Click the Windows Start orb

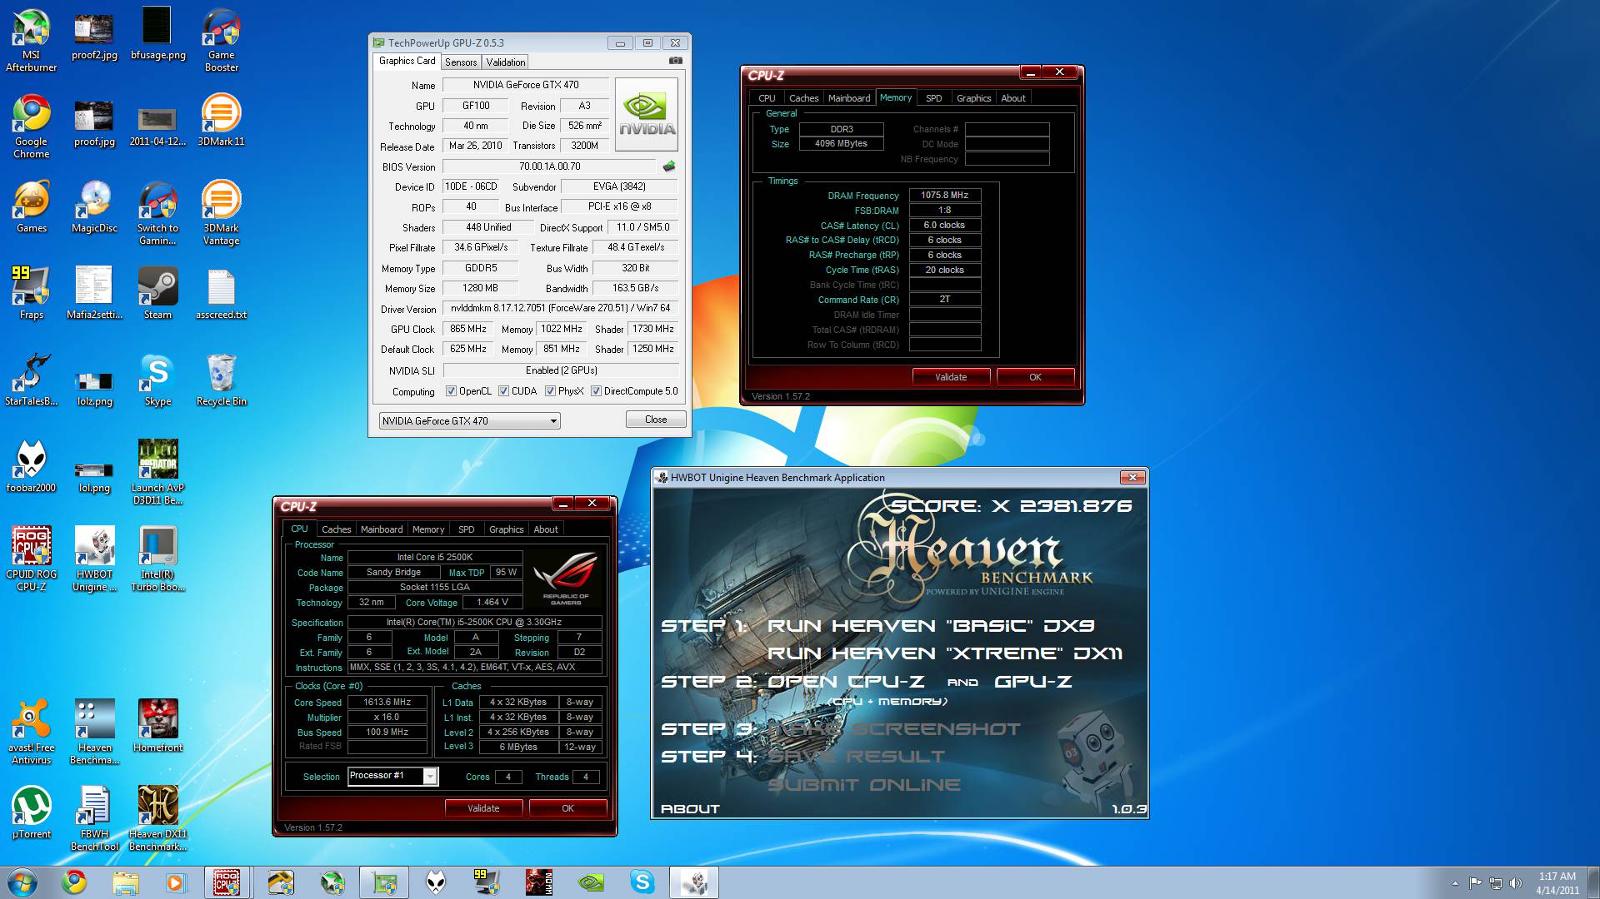coord(22,882)
